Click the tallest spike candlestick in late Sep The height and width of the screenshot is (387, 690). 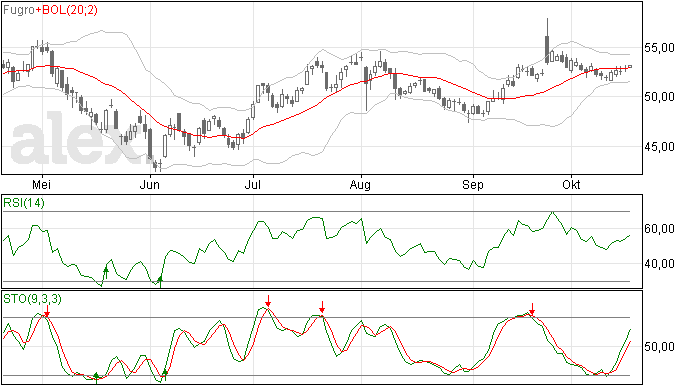[x=547, y=41]
